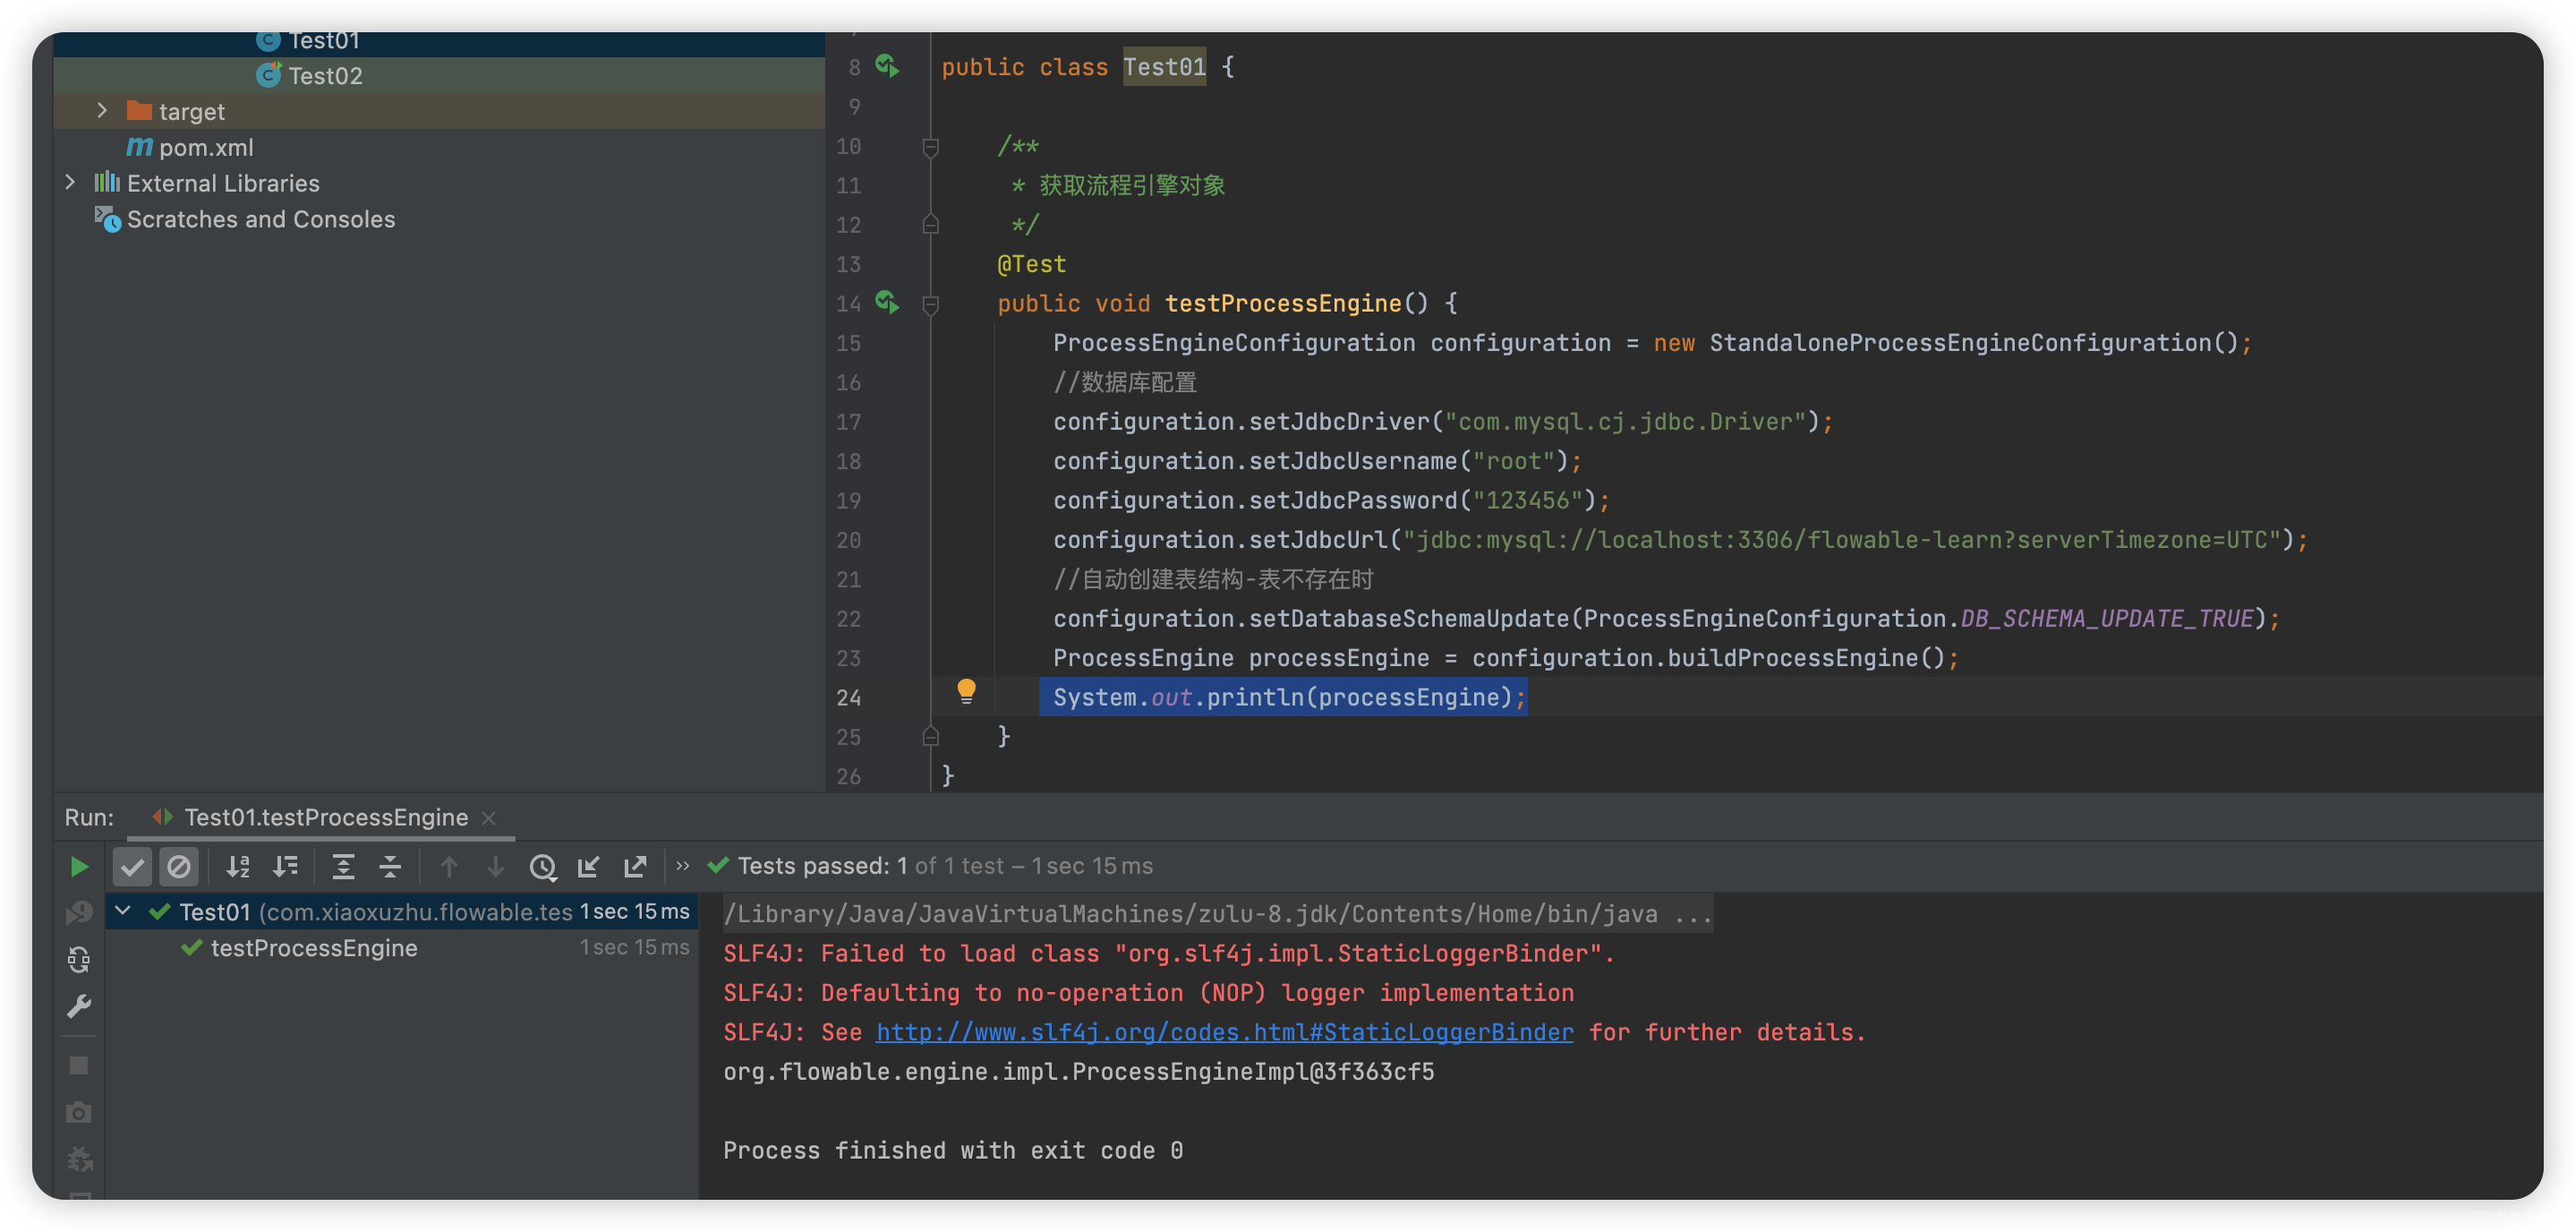Click Import Tests arrow icon
This screenshot has height=1232, width=2576.
point(588,866)
